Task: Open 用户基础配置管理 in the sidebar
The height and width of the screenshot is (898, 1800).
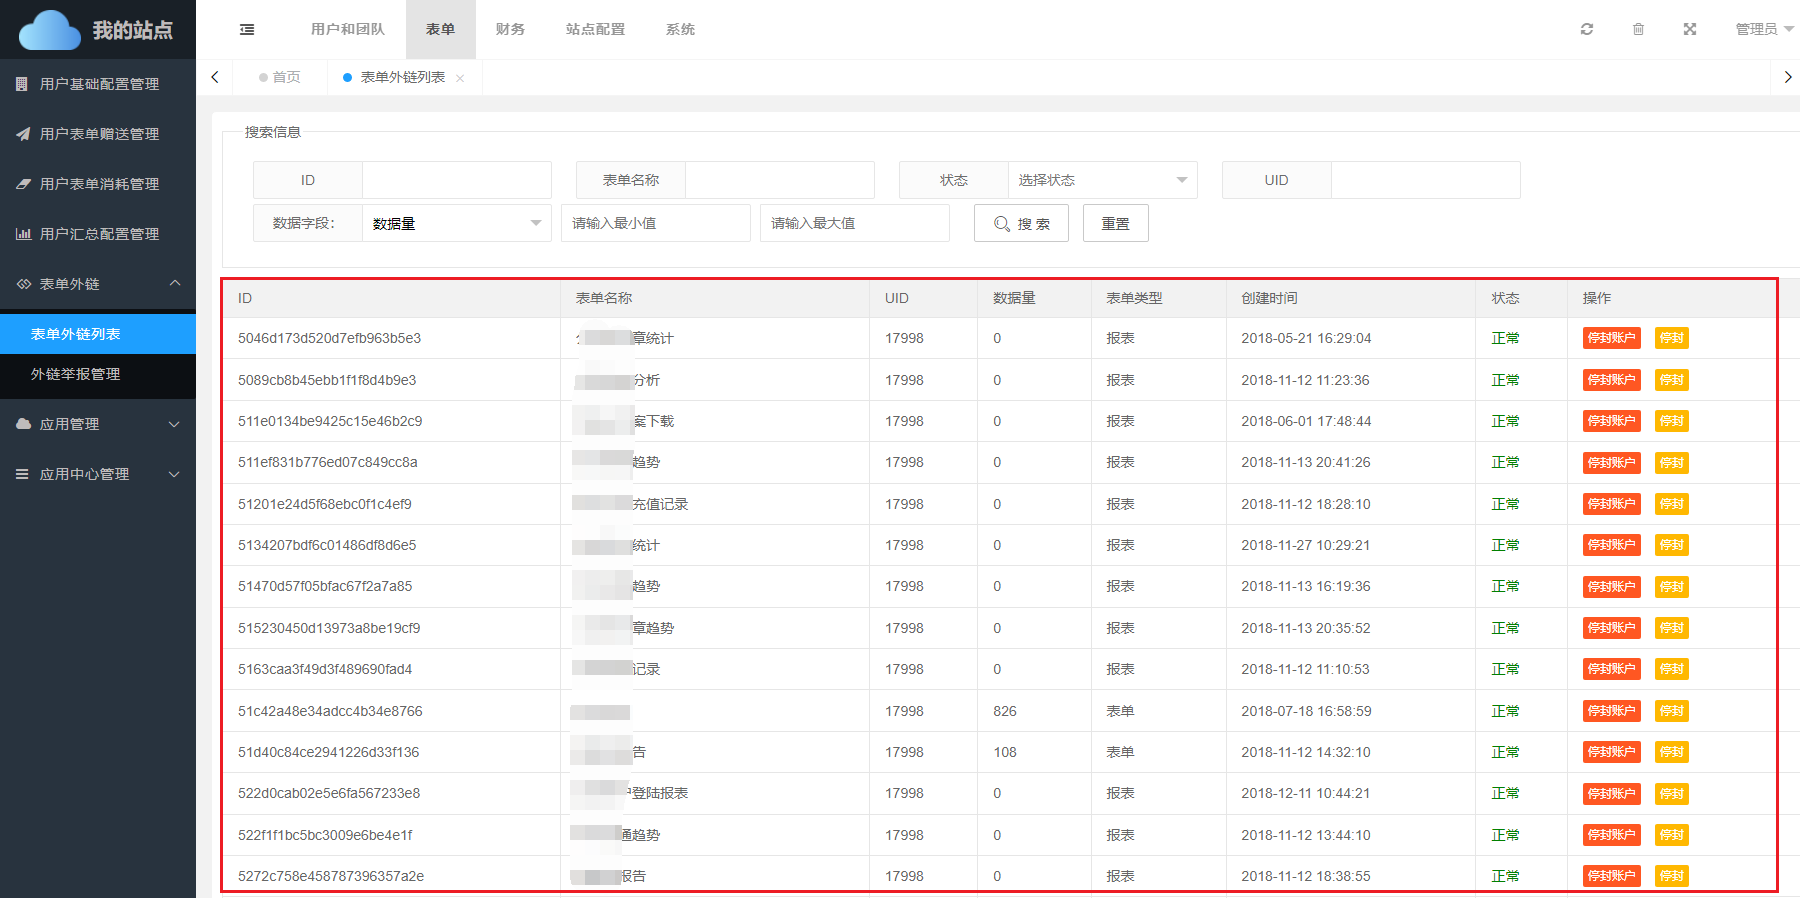Action: (x=98, y=84)
